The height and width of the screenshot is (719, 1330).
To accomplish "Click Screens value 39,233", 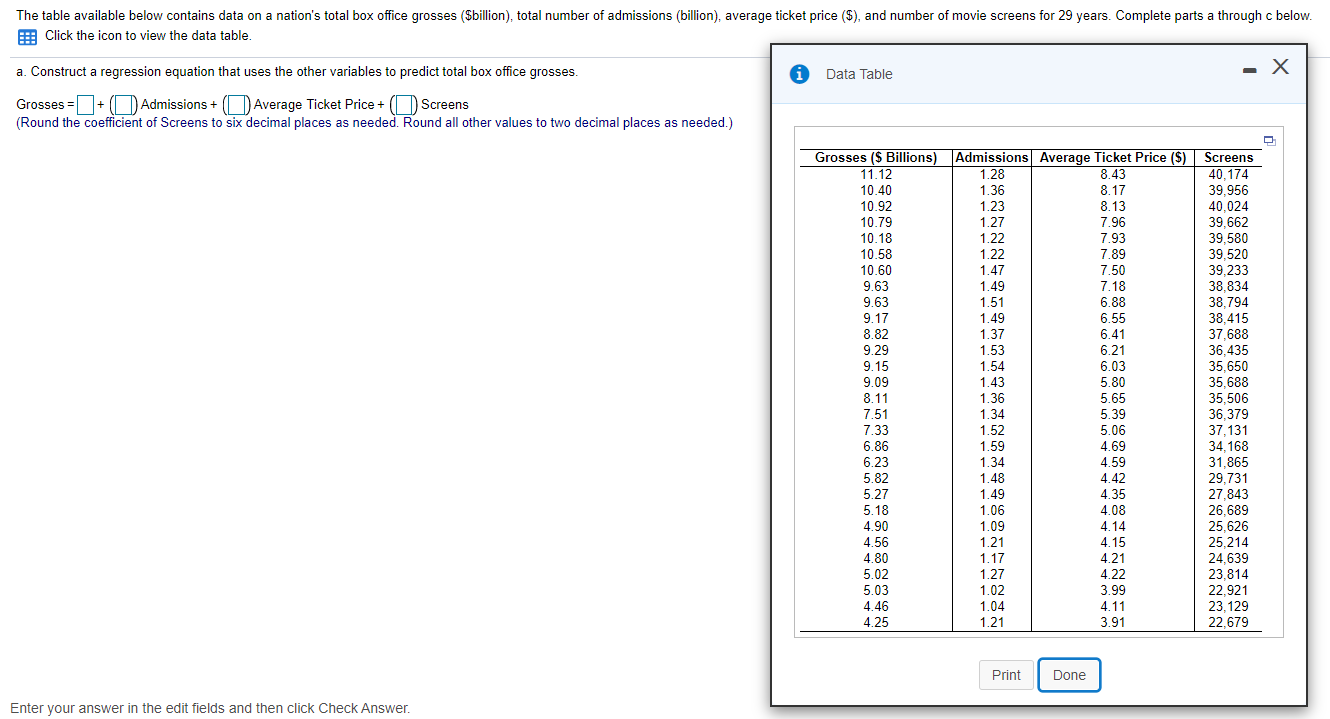I will pyautogui.click(x=1229, y=270).
